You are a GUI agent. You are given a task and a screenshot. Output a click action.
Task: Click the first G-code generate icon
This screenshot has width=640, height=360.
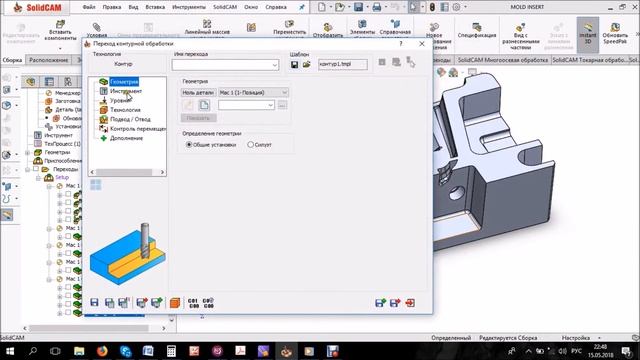[x=193, y=303]
